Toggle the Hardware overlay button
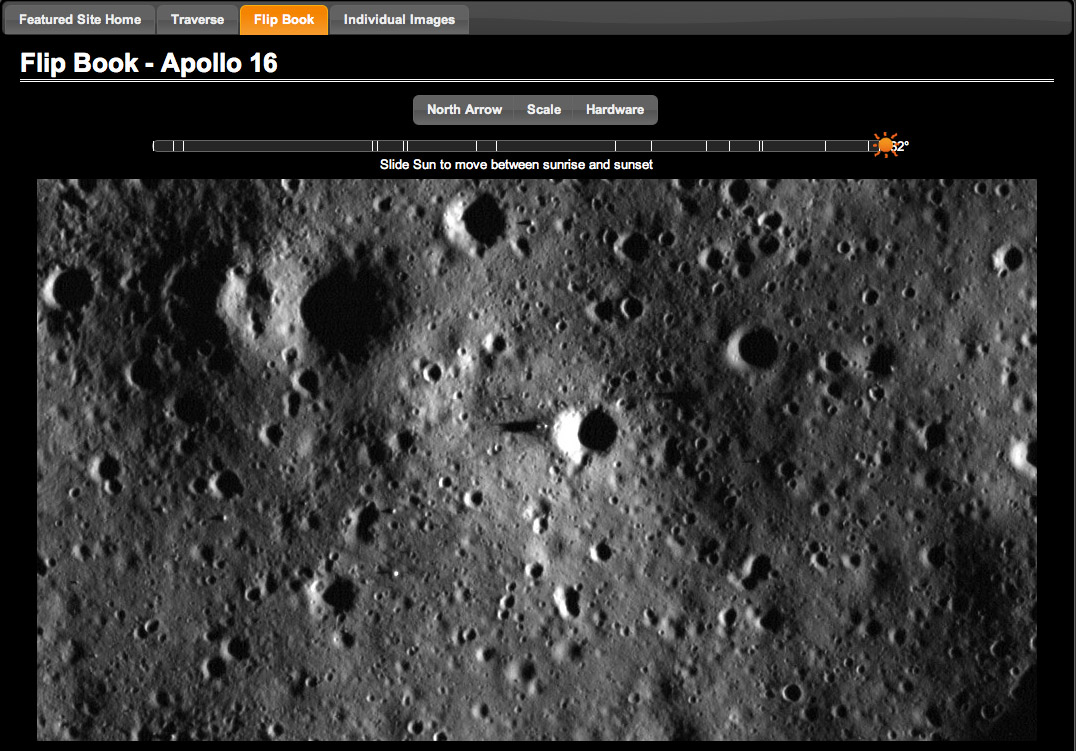The width and height of the screenshot is (1076, 751). click(615, 110)
